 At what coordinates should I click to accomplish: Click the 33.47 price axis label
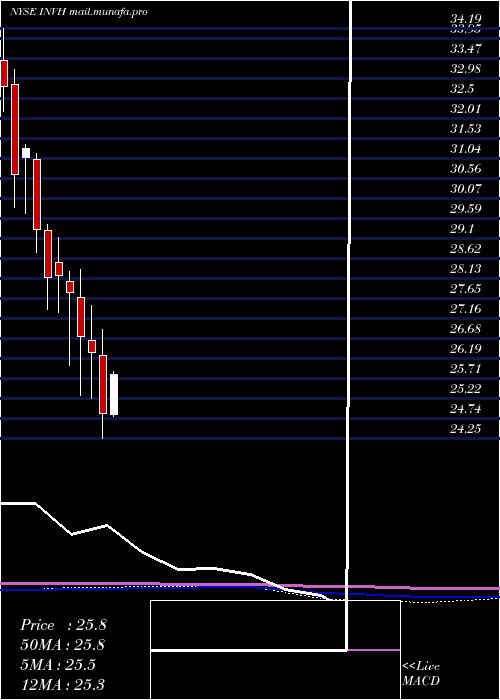(x=466, y=49)
